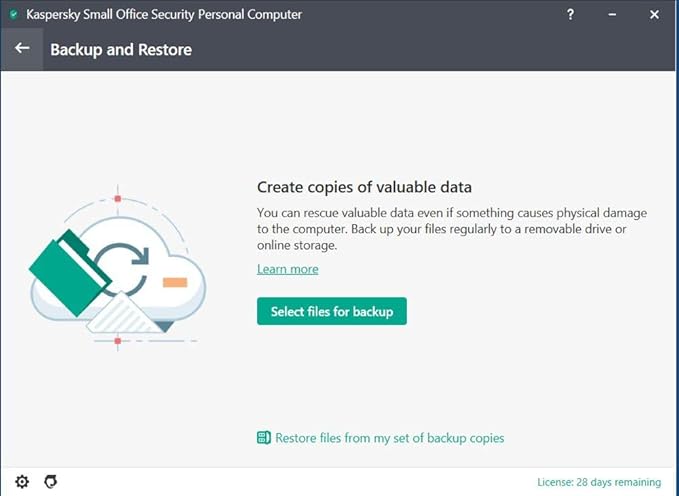Open settings with the gear icon
Image resolution: width=679 pixels, height=496 pixels.
22,482
